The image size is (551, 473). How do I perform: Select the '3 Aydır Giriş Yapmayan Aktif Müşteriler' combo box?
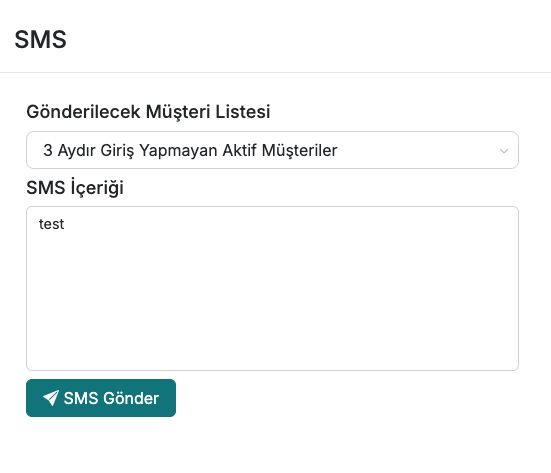272,150
